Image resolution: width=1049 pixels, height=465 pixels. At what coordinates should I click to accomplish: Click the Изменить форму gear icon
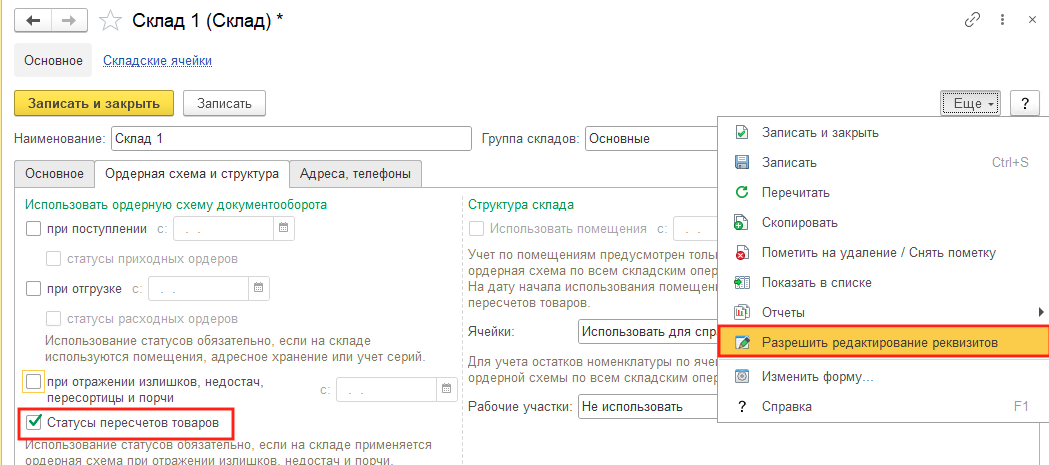pyautogui.click(x=742, y=377)
